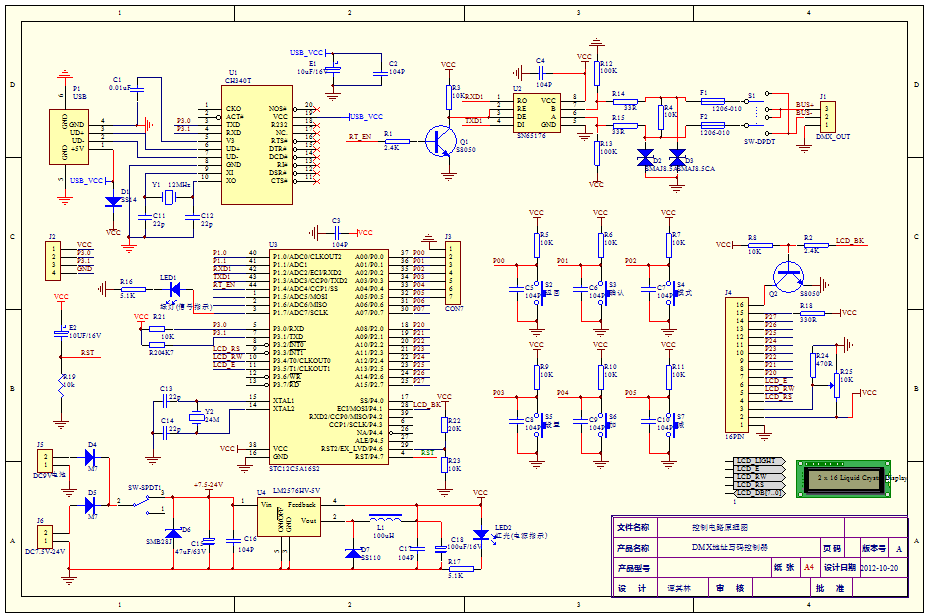Select the F1 1206-010 fuse
The width and height of the screenshot is (930, 616).
tap(713, 101)
